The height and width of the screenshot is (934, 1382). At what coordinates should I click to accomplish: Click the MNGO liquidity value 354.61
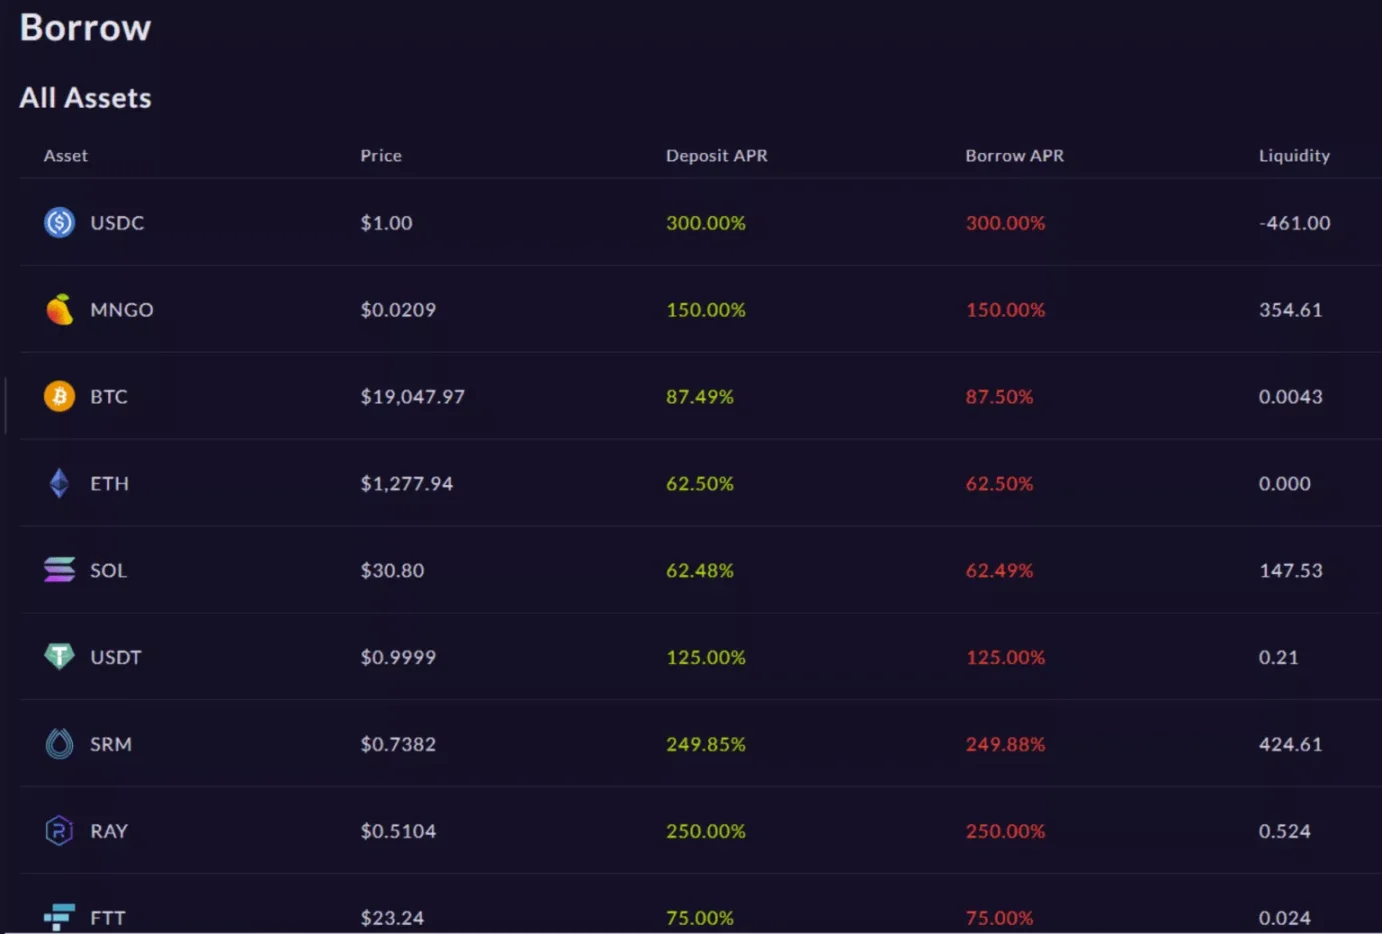pos(1290,310)
